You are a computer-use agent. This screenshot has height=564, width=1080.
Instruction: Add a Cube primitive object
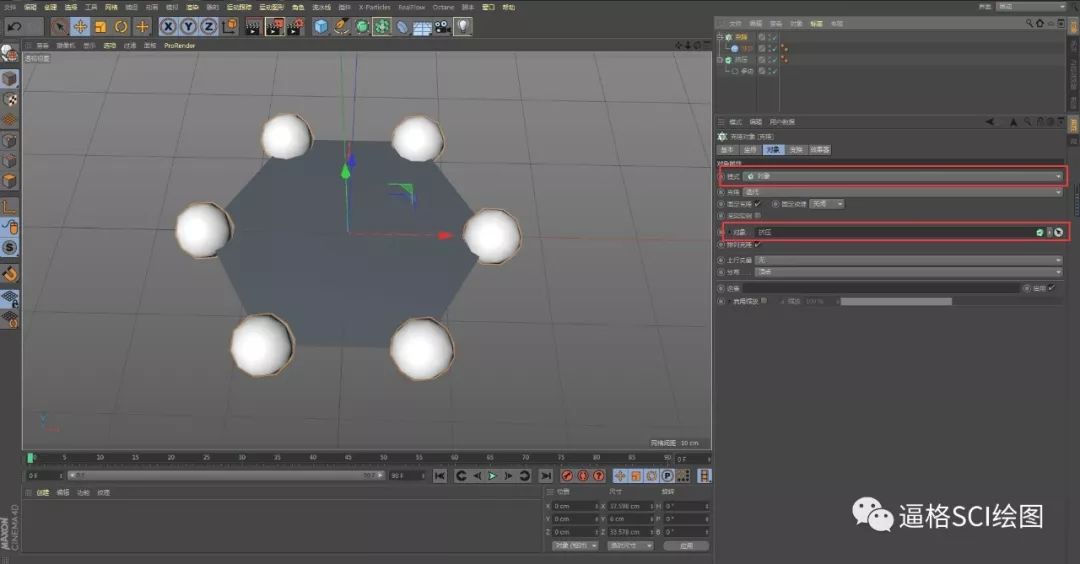click(x=321, y=27)
